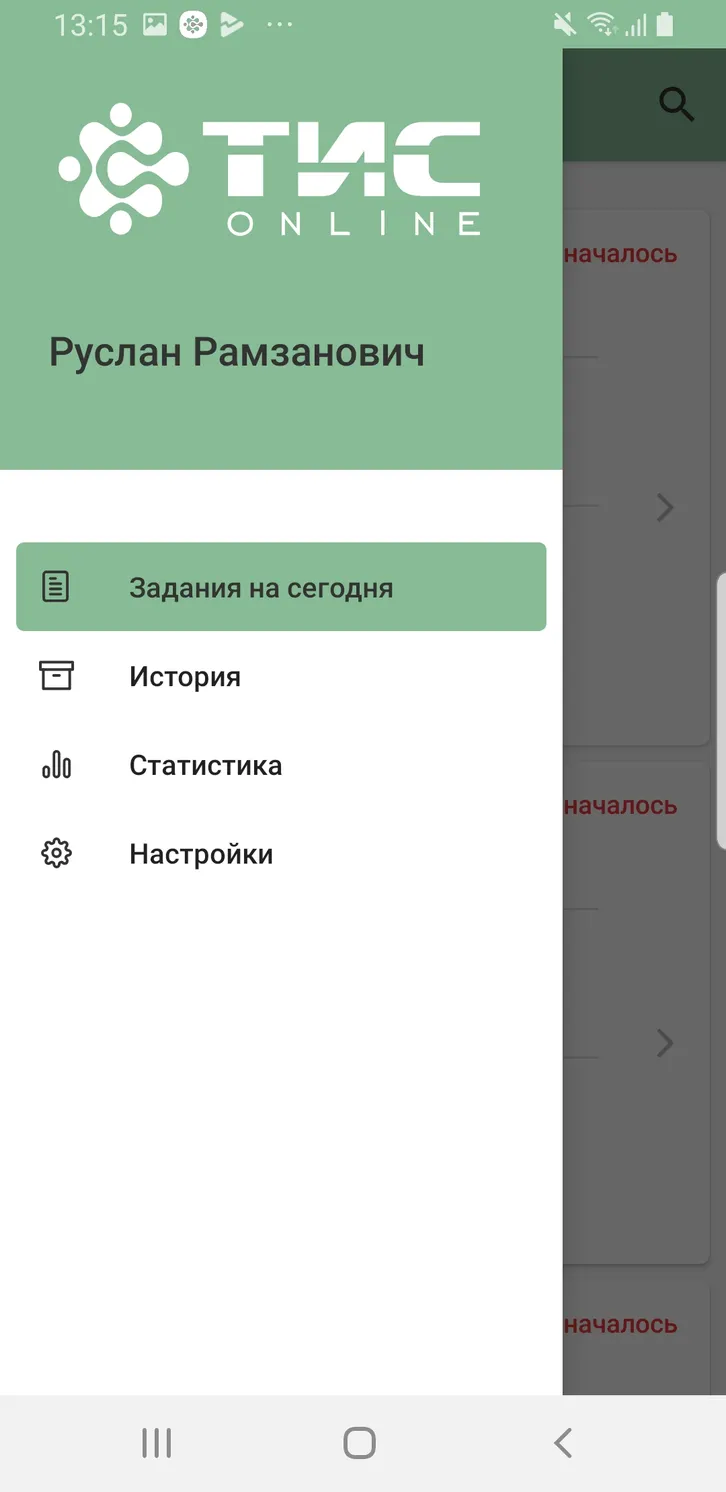This screenshot has width=726, height=1492.
Task: Click the bar chart icon beside Статистика
Action: tap(56, 765)
